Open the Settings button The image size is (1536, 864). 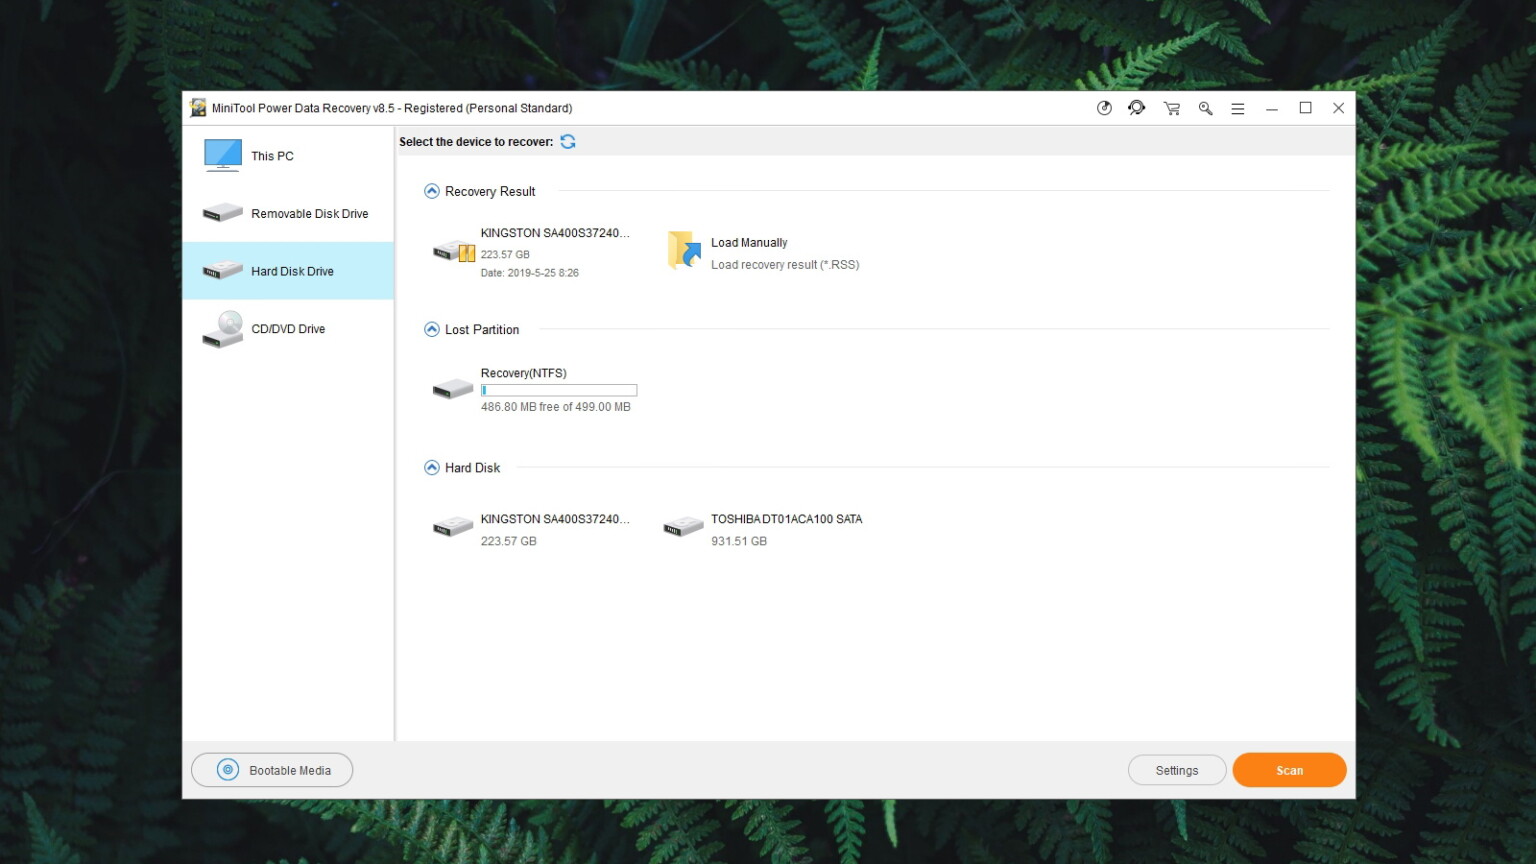point(1177,770)
